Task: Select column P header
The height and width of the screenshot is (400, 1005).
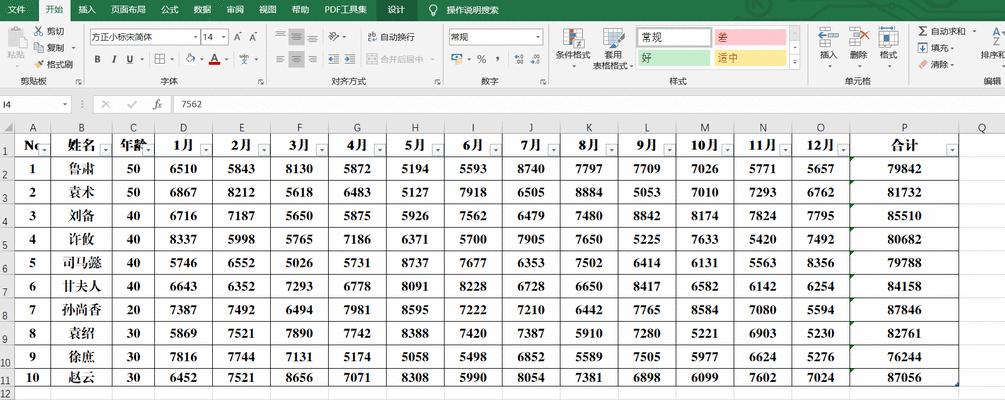Action: pos(904,128)
